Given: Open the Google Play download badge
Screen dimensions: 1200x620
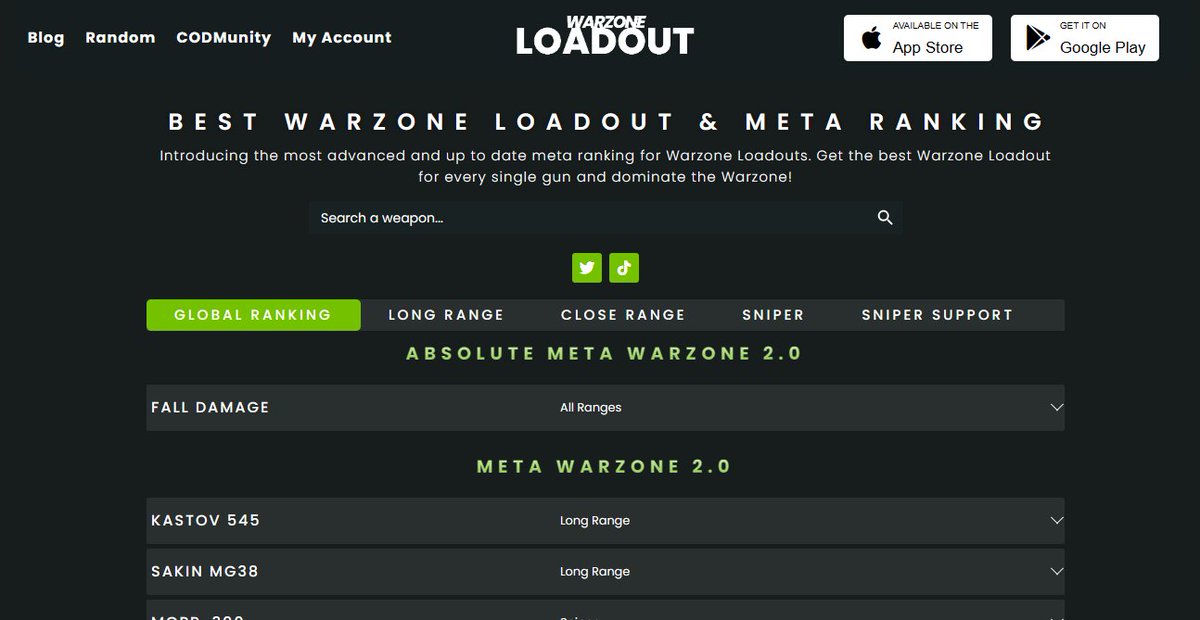Looking at the screenshot, I should pyautogui.click(x=1085, y=38).
